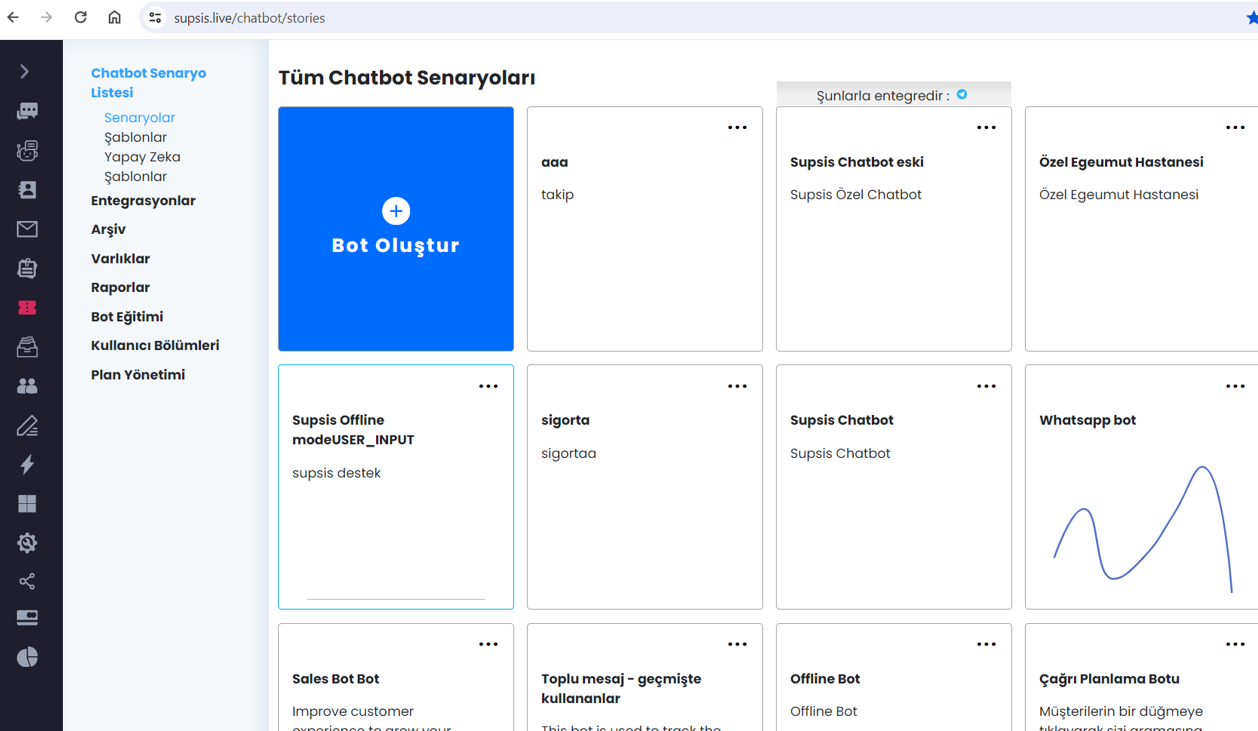Open the Supsis Chatbot eski card title
1258x731 pixels.
tap(857, 162)
